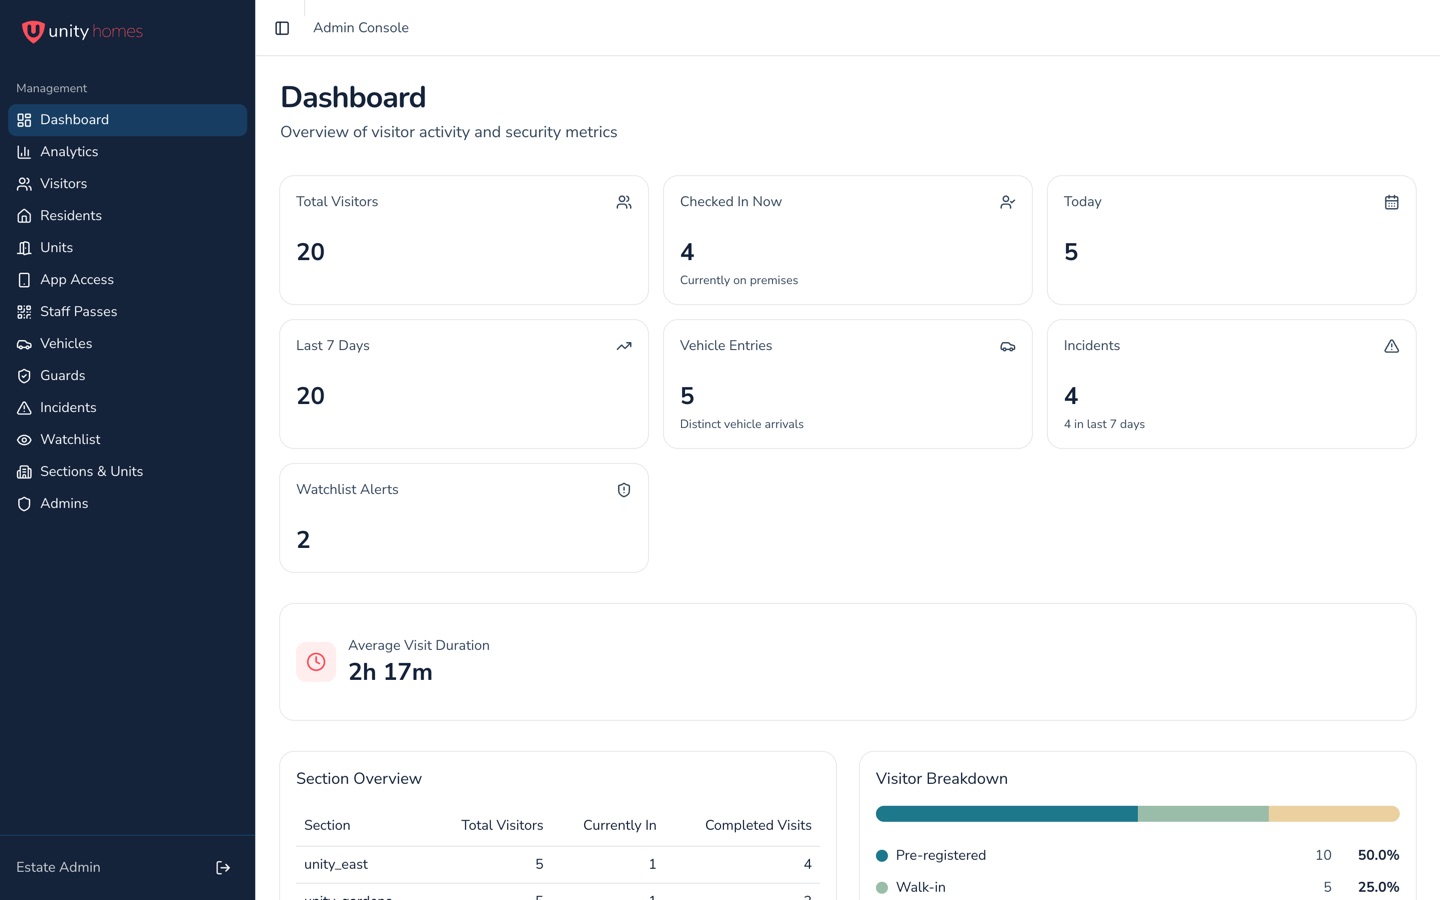Open Vehicles in the sidebar

click(x=128, y=344)
